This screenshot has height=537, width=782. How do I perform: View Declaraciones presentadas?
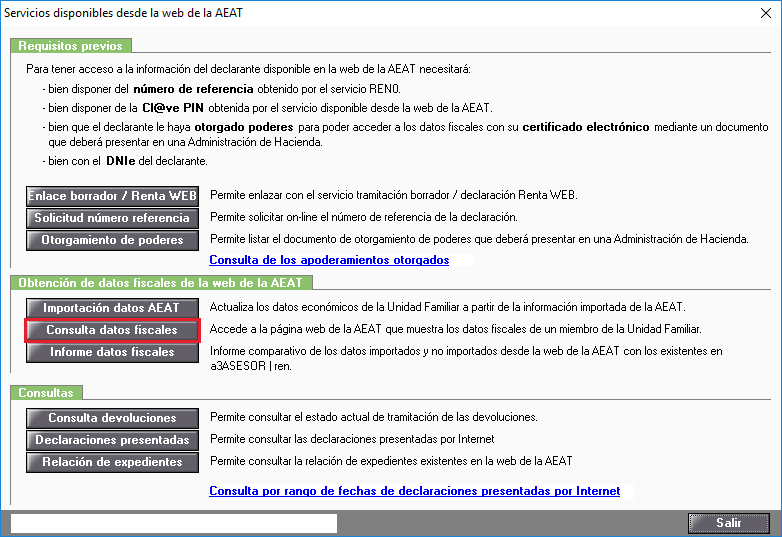(x=112, y=440)
